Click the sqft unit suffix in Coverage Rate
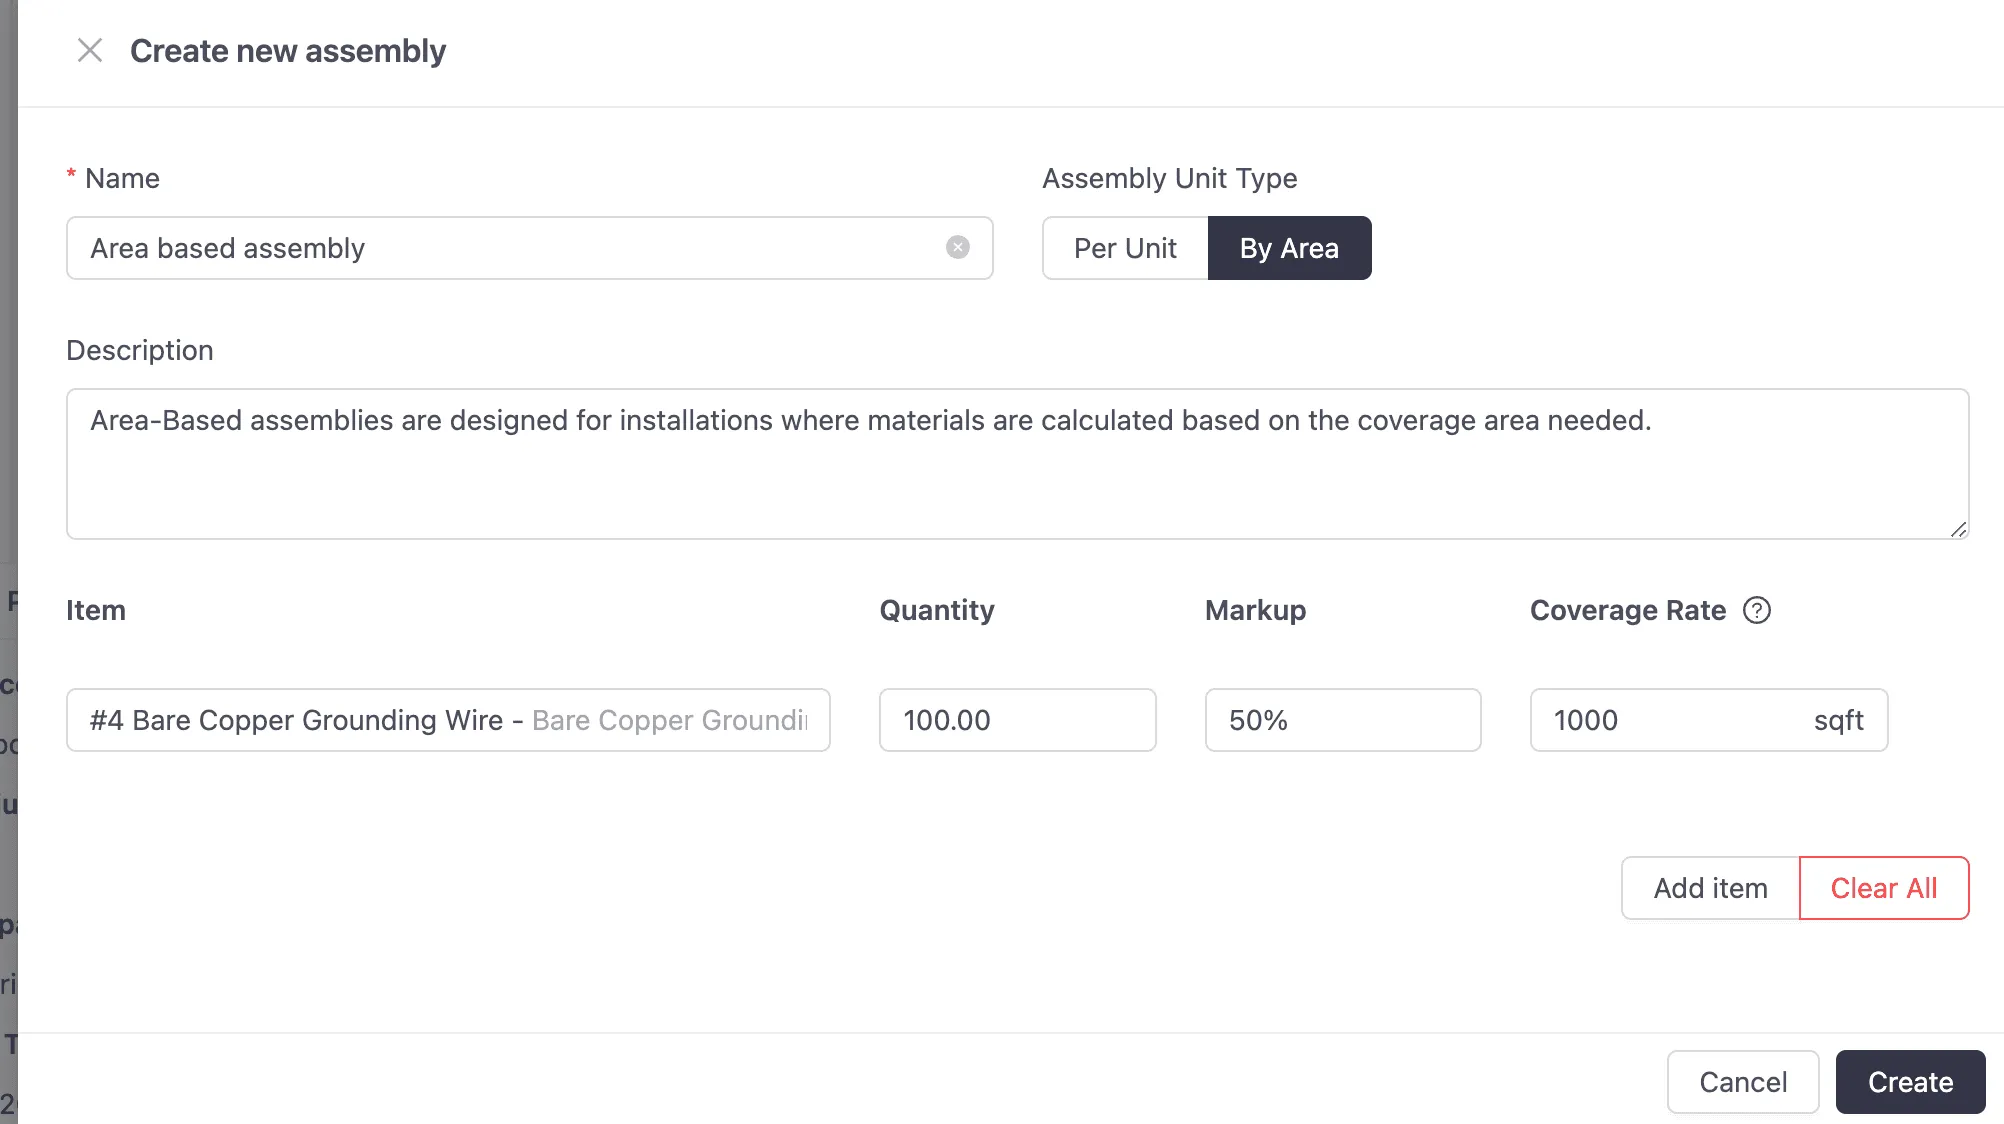The width and height of the screenshot is (2004, 1124). pyautogui.click(x=1838, y=720)
